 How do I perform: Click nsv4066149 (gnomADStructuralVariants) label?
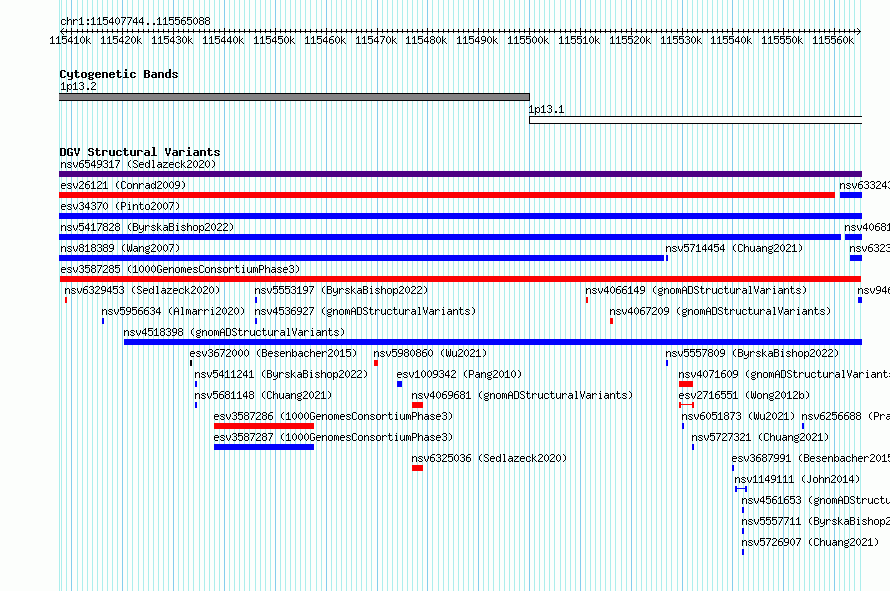[x=696, y=290]
